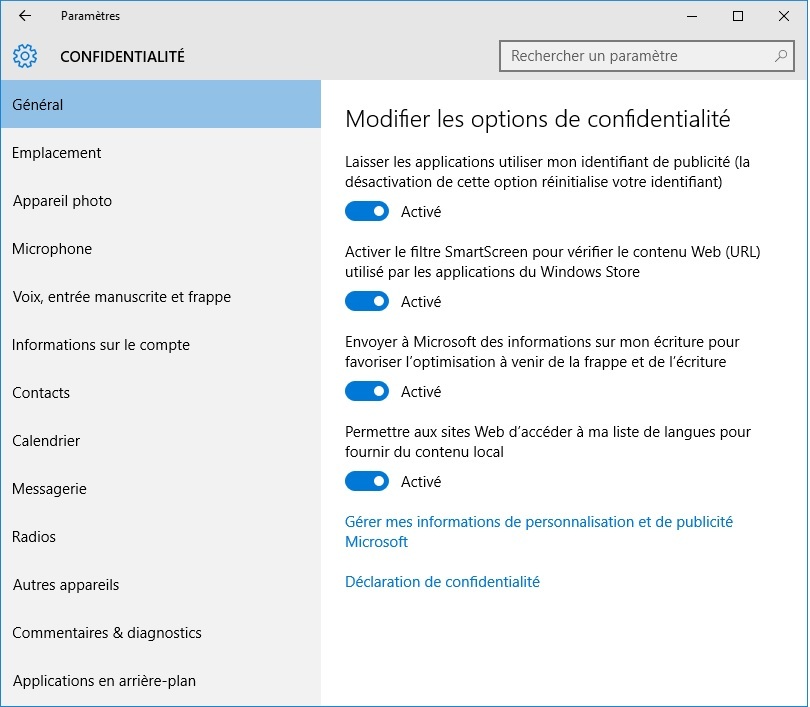Click the search magnifier icon

(x=781, y=56)
